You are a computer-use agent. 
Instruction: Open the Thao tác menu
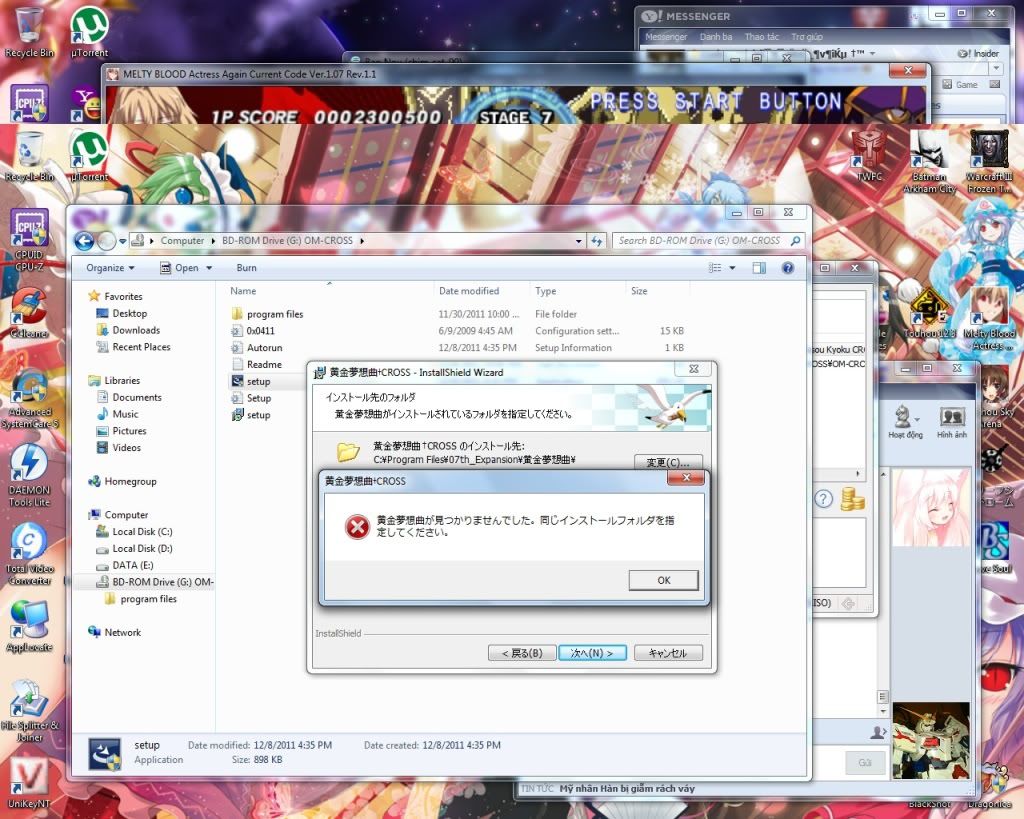tap(761, 37)
